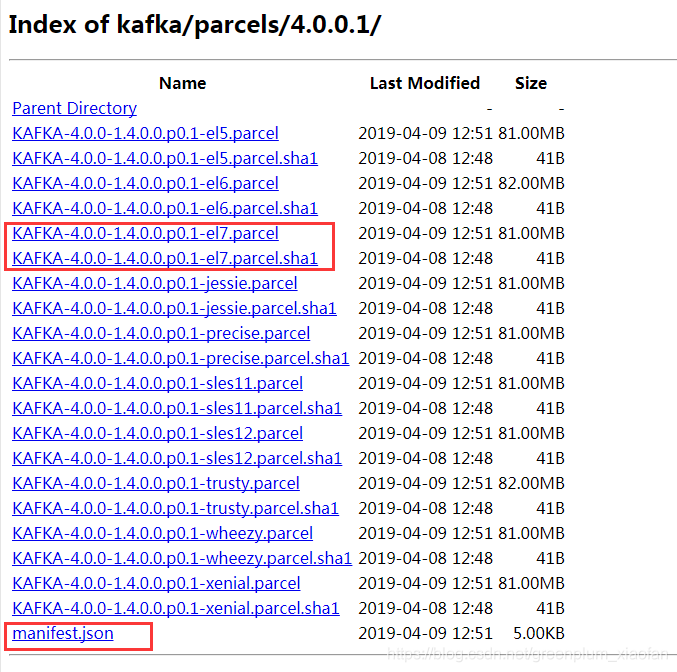The height and width of the screenshot is (672, 677).
Task: Download KAFKA-4.0.0-1.4.0.0.p0.1-el7.parcel
Action: (x=145, y=234)
